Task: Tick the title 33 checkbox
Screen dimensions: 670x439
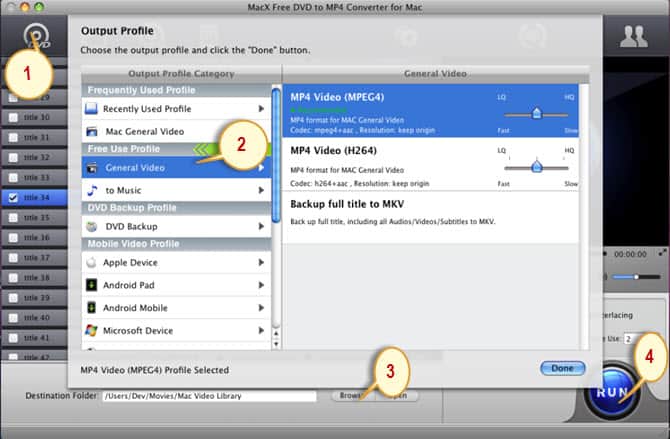Action: [x=13, y=177]
